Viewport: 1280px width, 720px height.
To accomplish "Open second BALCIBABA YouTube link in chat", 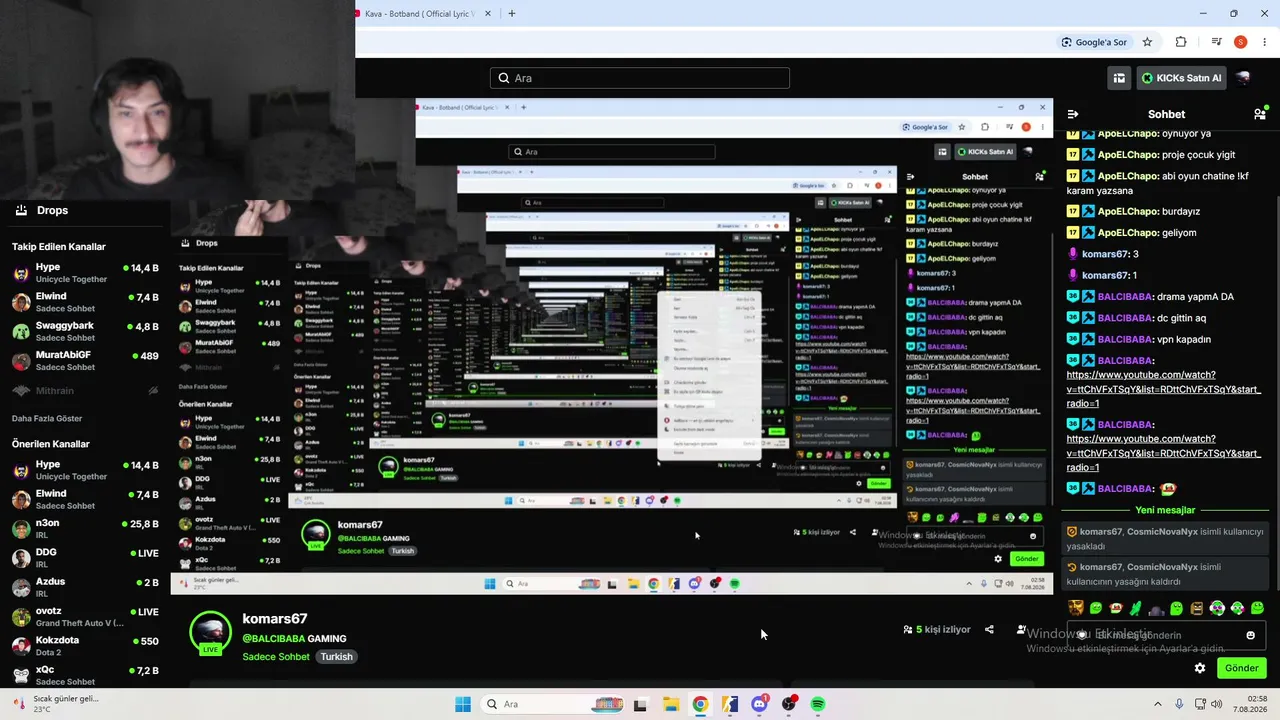I will (1164, 453).
